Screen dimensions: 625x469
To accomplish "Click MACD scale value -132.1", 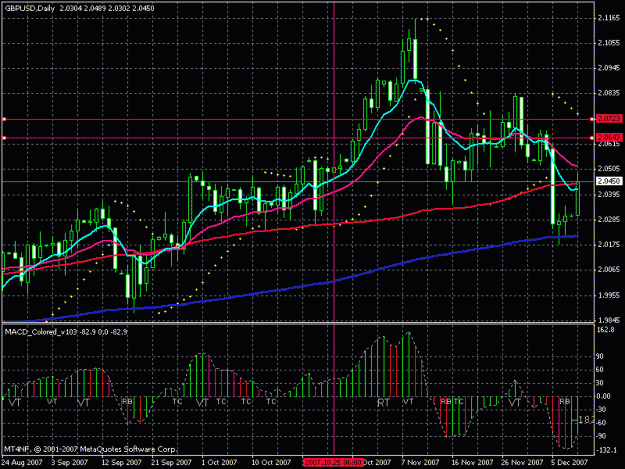I will (x=607, y=450).
